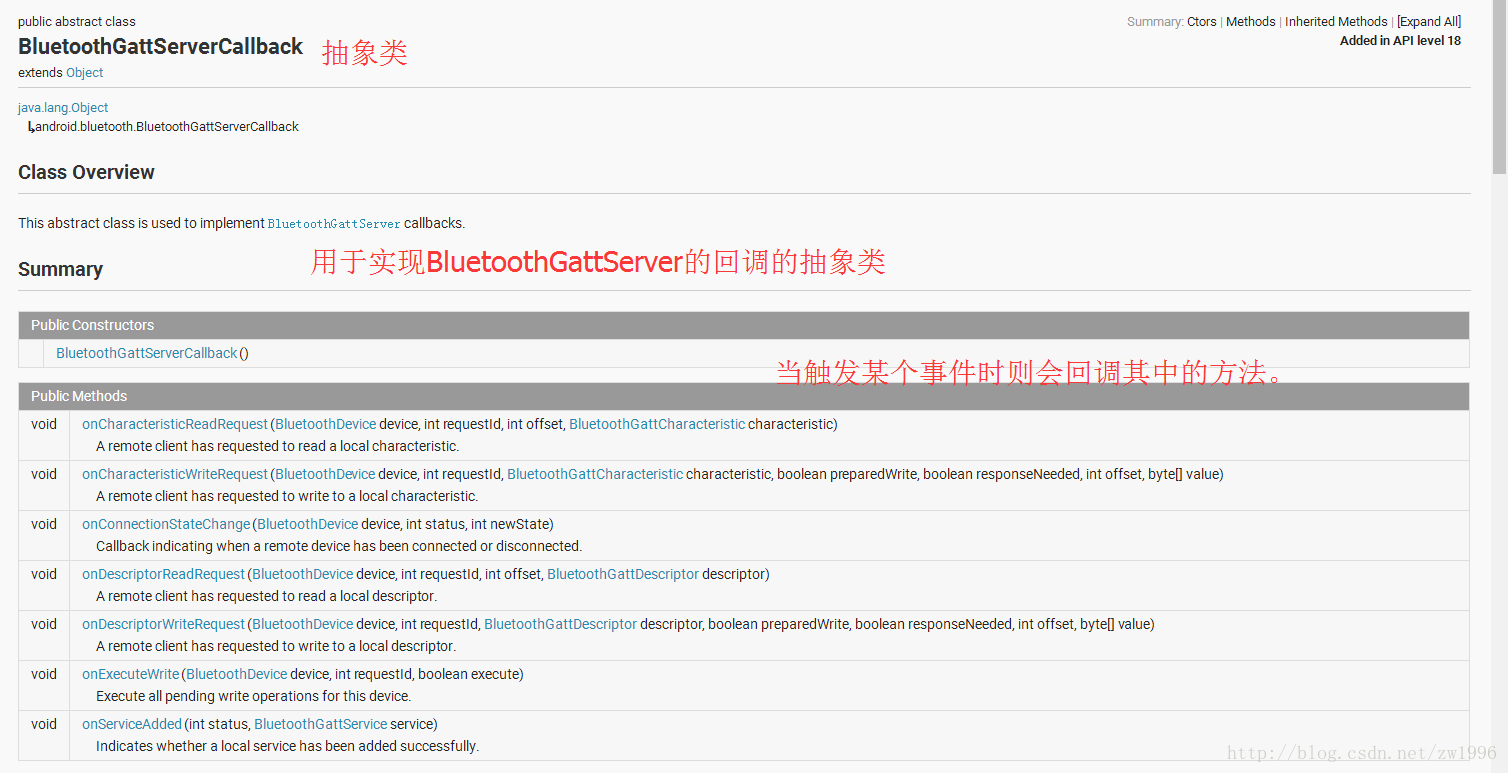The image size is (1508, 773).
Task: Open the Ctors summary link
Action: click(x=1202, y=21)
